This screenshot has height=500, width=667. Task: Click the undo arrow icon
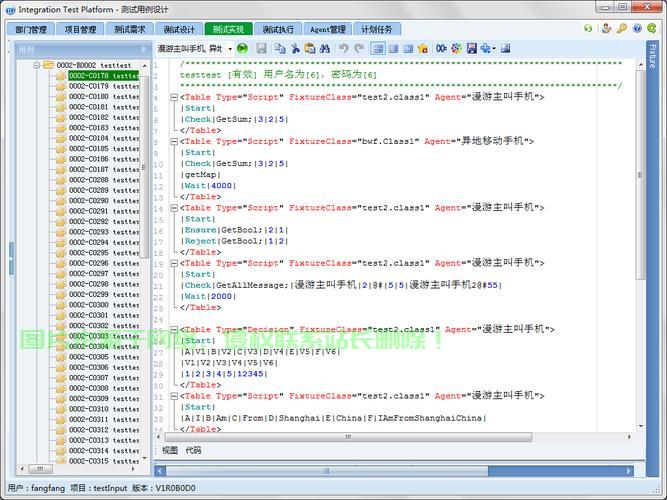pos(343,48)
